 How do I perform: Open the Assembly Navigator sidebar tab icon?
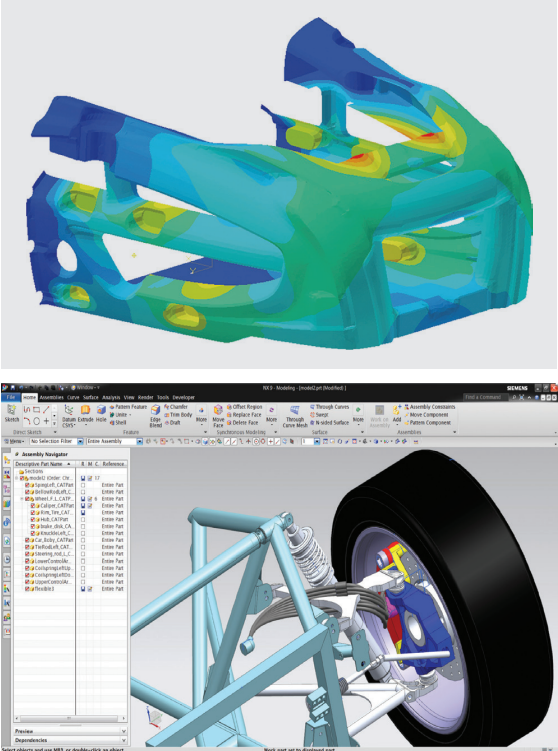(x=7, y=460)
